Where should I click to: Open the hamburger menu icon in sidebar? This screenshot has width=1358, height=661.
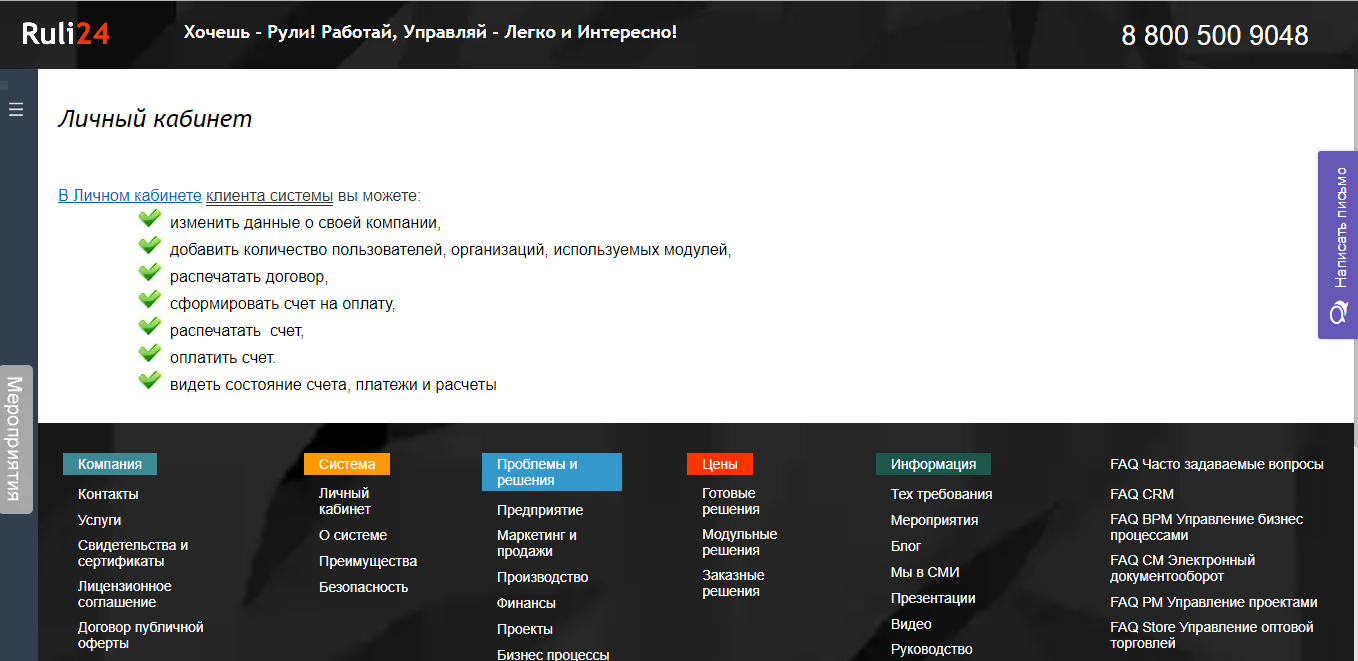(16, 109)
